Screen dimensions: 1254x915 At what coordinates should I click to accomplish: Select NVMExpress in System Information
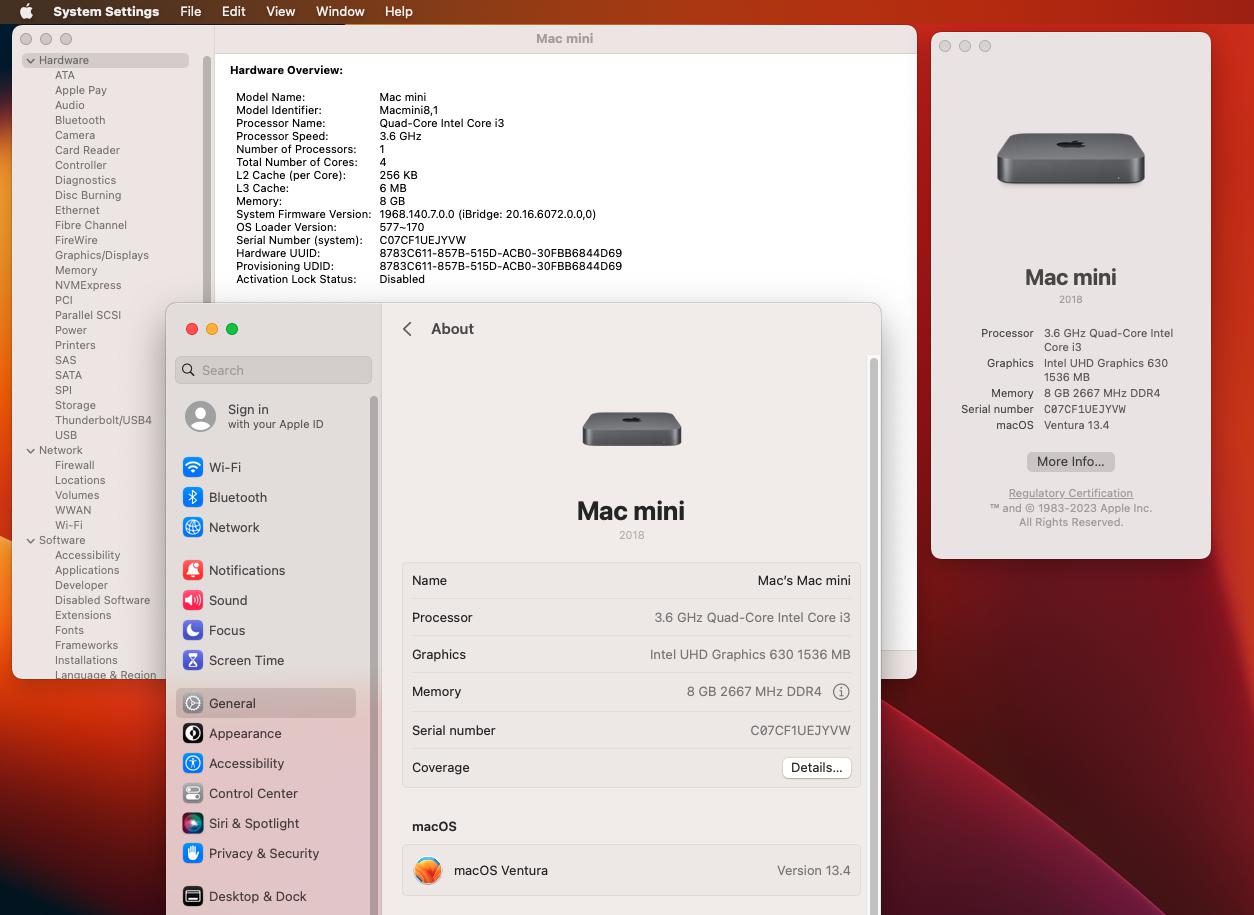tap(88, 285)
